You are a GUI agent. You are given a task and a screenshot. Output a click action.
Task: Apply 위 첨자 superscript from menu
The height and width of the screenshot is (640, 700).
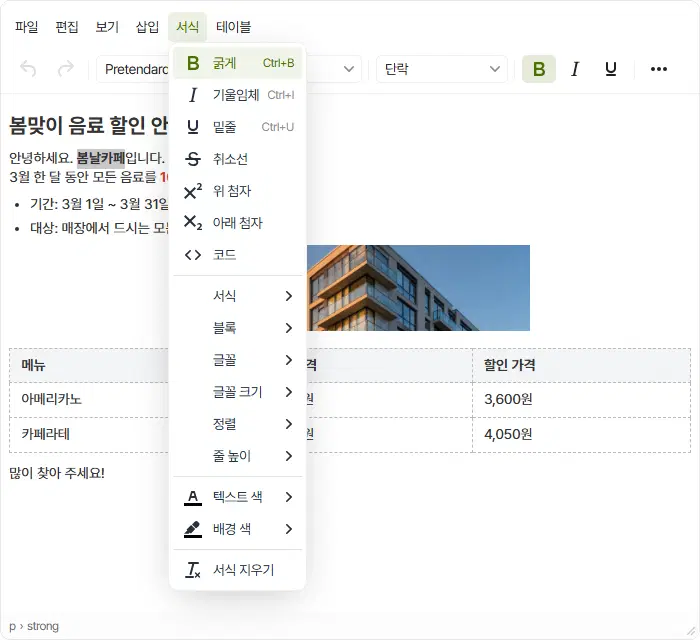pos(238,191)
